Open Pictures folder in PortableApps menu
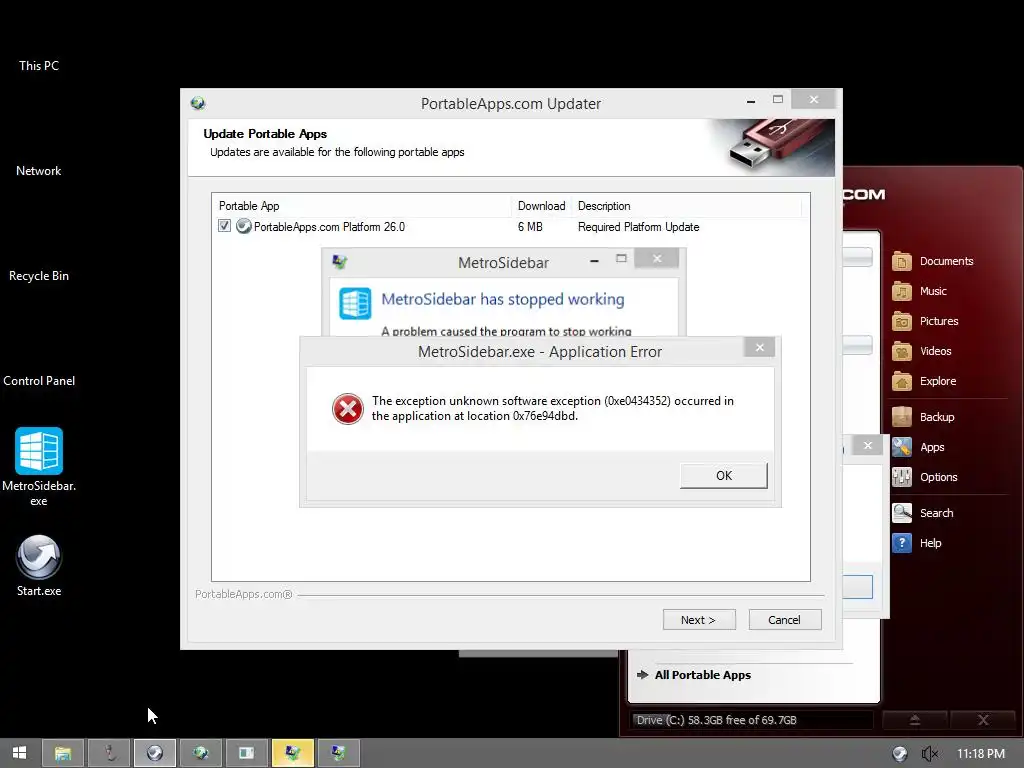The width and height of the screenshot is (1024, 768). (x=925, y=321)
